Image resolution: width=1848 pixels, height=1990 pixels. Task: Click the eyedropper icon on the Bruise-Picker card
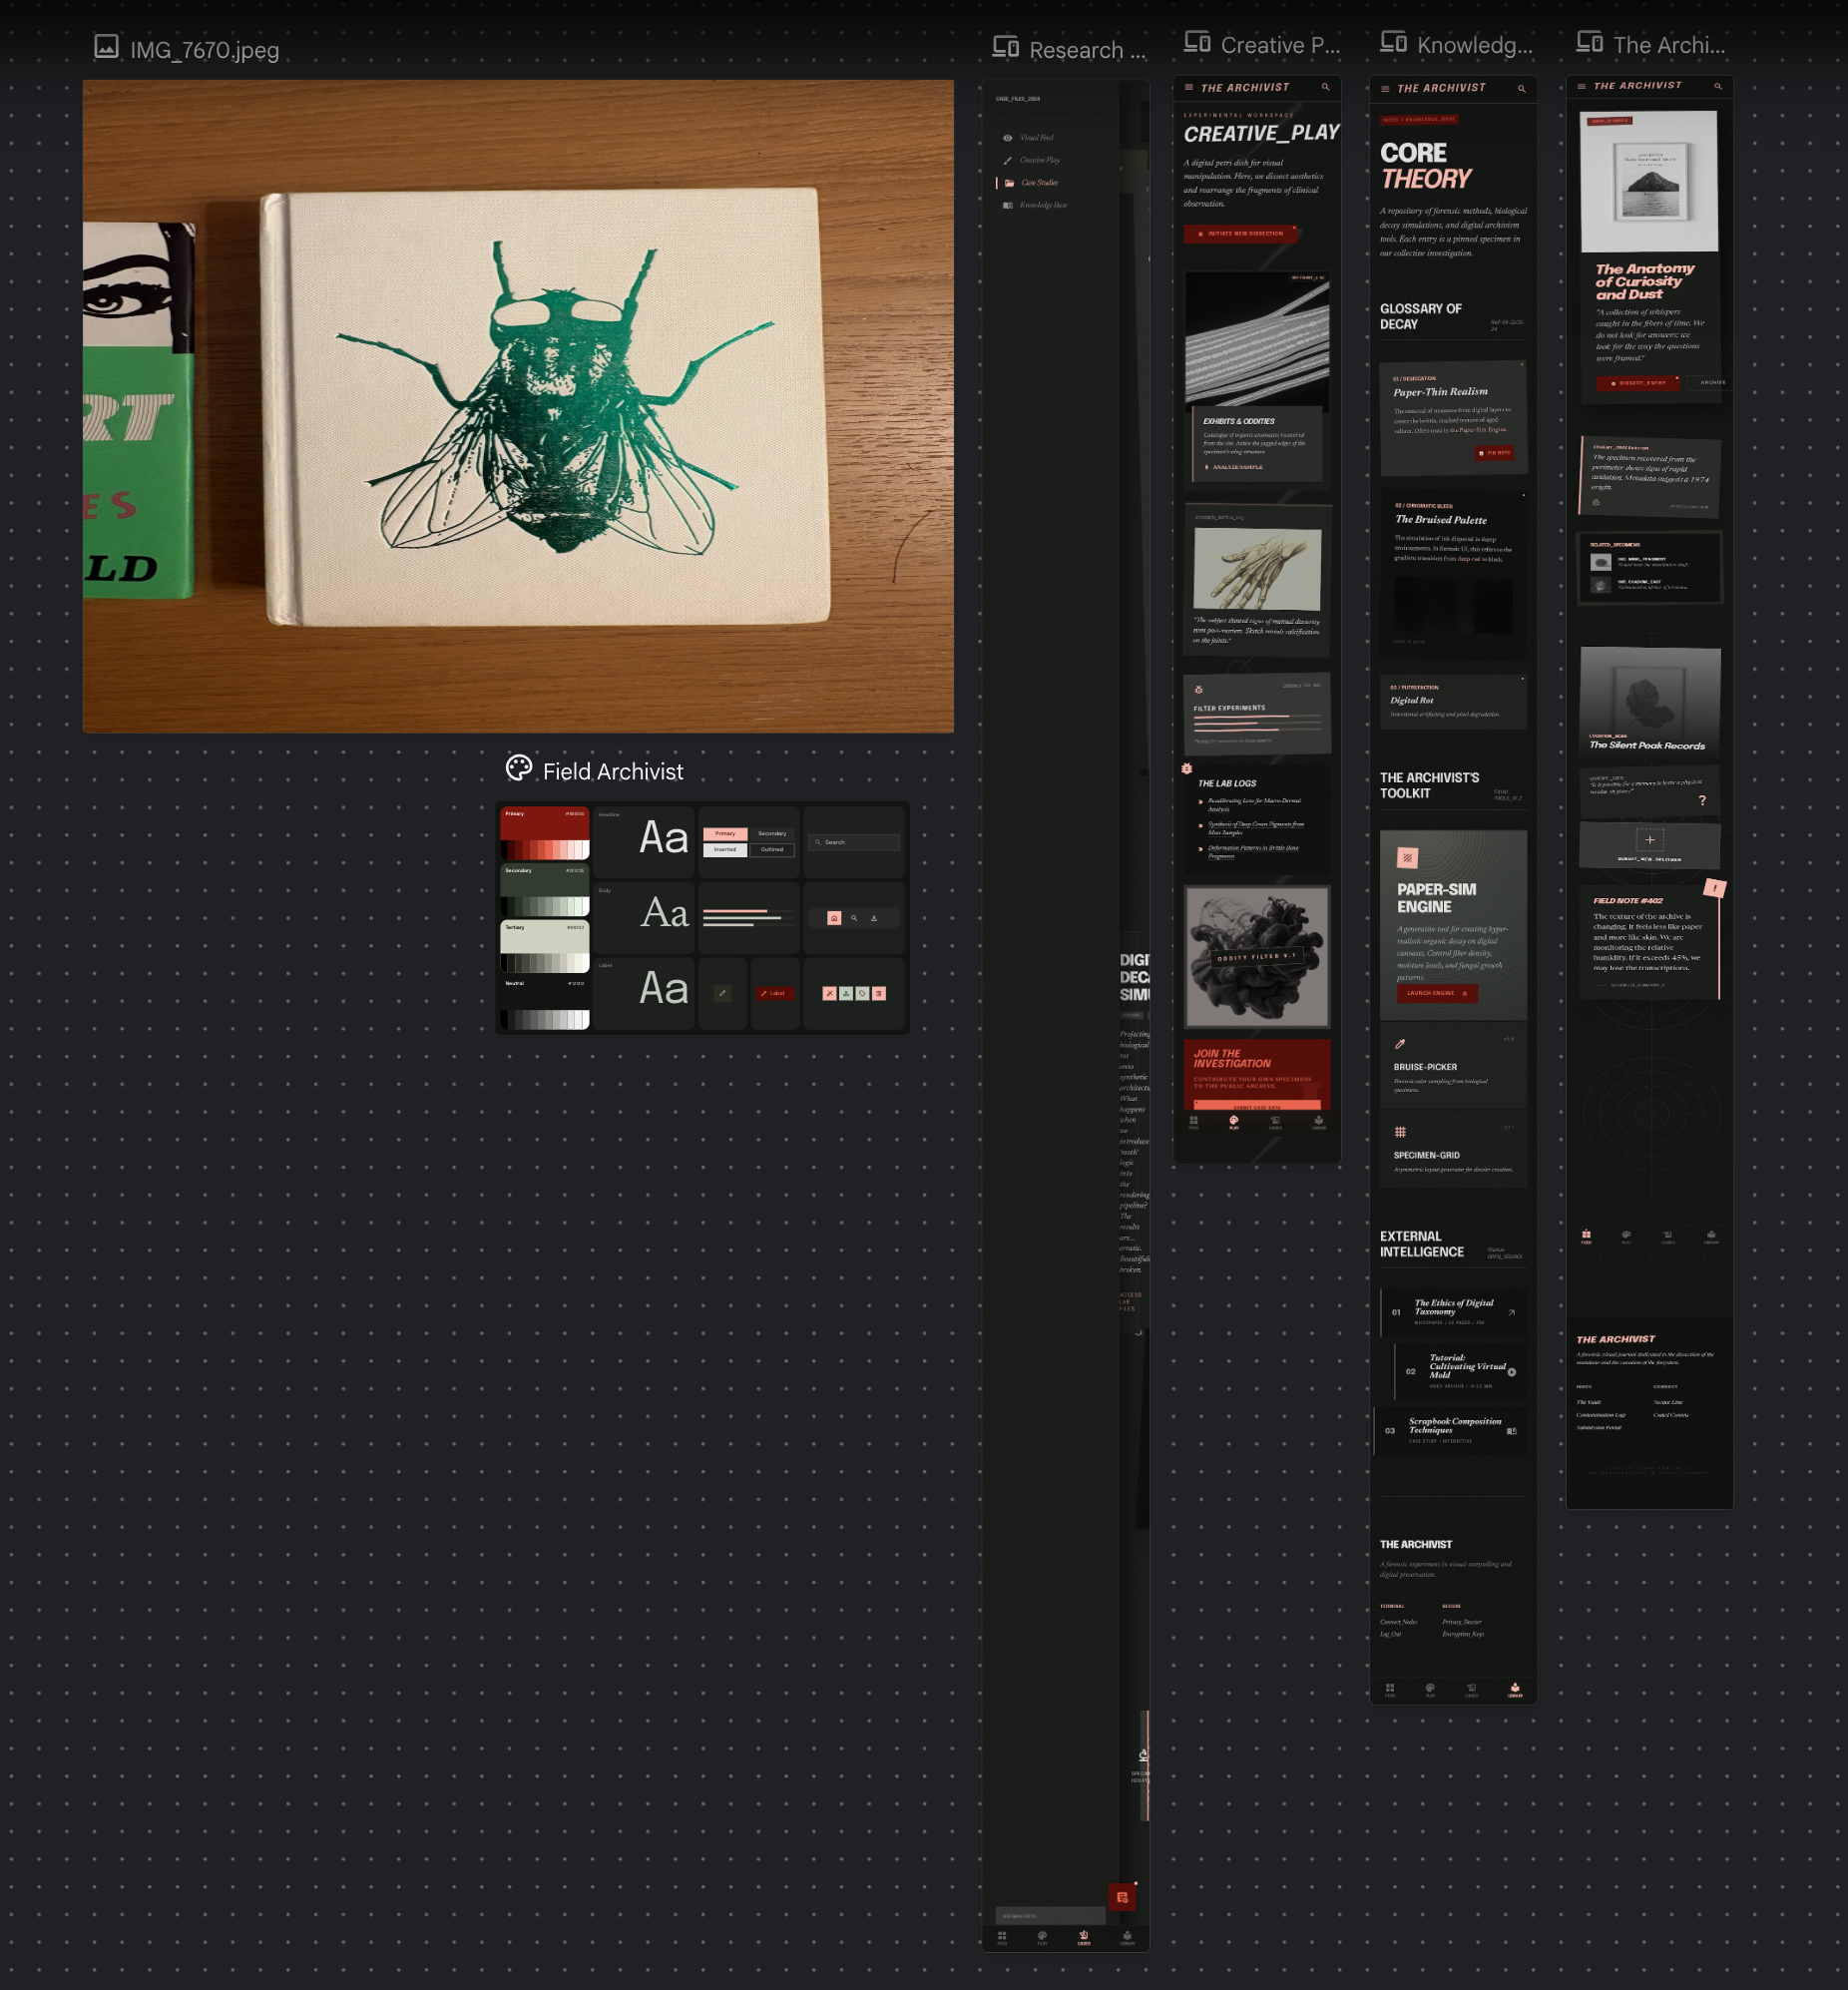[x=1400, y=1044]
